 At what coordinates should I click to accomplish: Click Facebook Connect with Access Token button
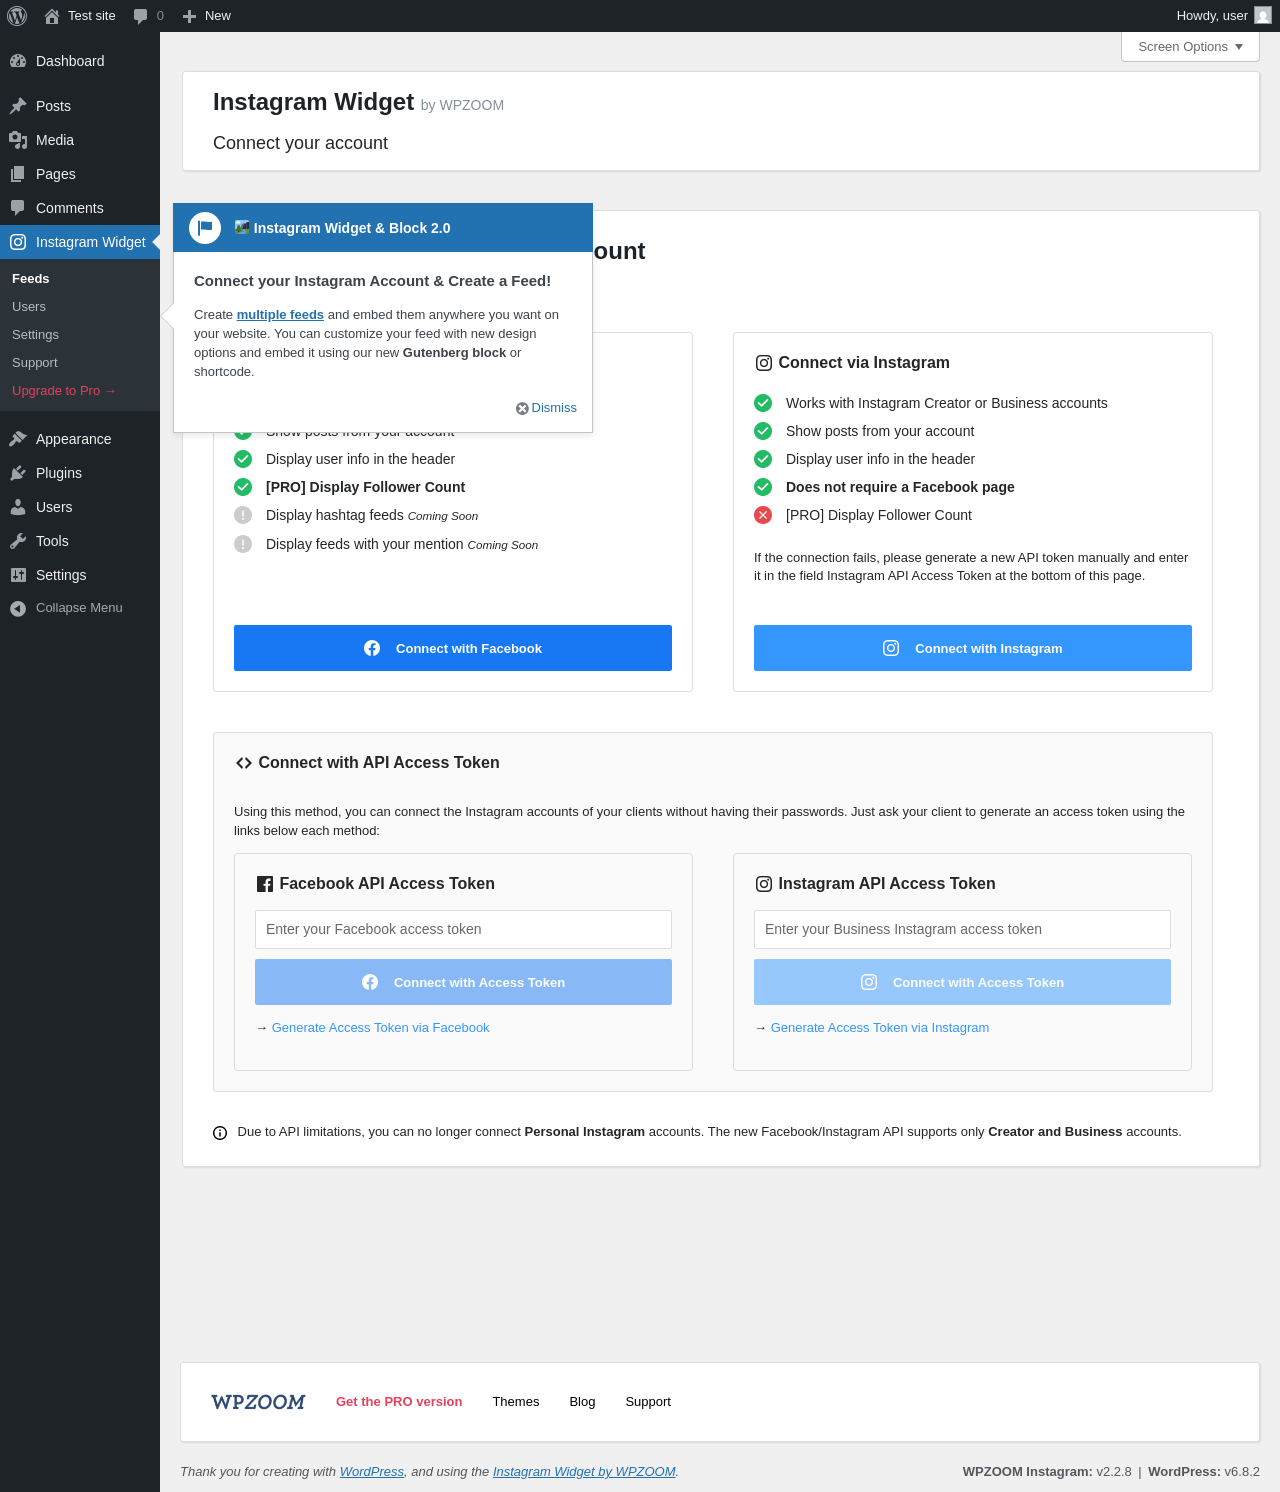[x=463, y=982]
